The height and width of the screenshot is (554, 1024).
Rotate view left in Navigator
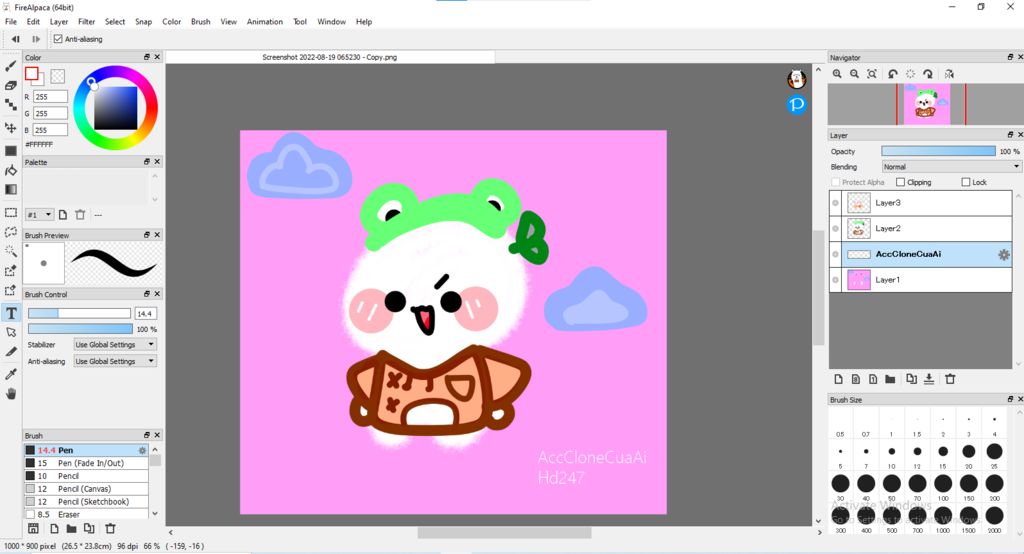click(x=893, y=74)
